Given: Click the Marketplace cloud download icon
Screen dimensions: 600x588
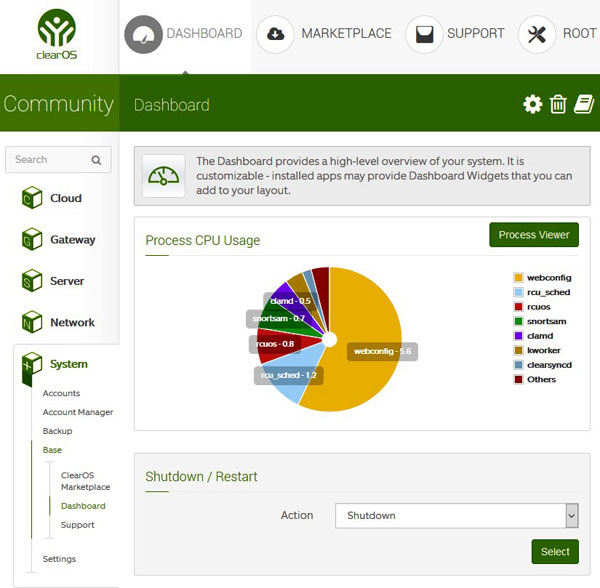Looking at the screenshot, I should click(276, 34).
